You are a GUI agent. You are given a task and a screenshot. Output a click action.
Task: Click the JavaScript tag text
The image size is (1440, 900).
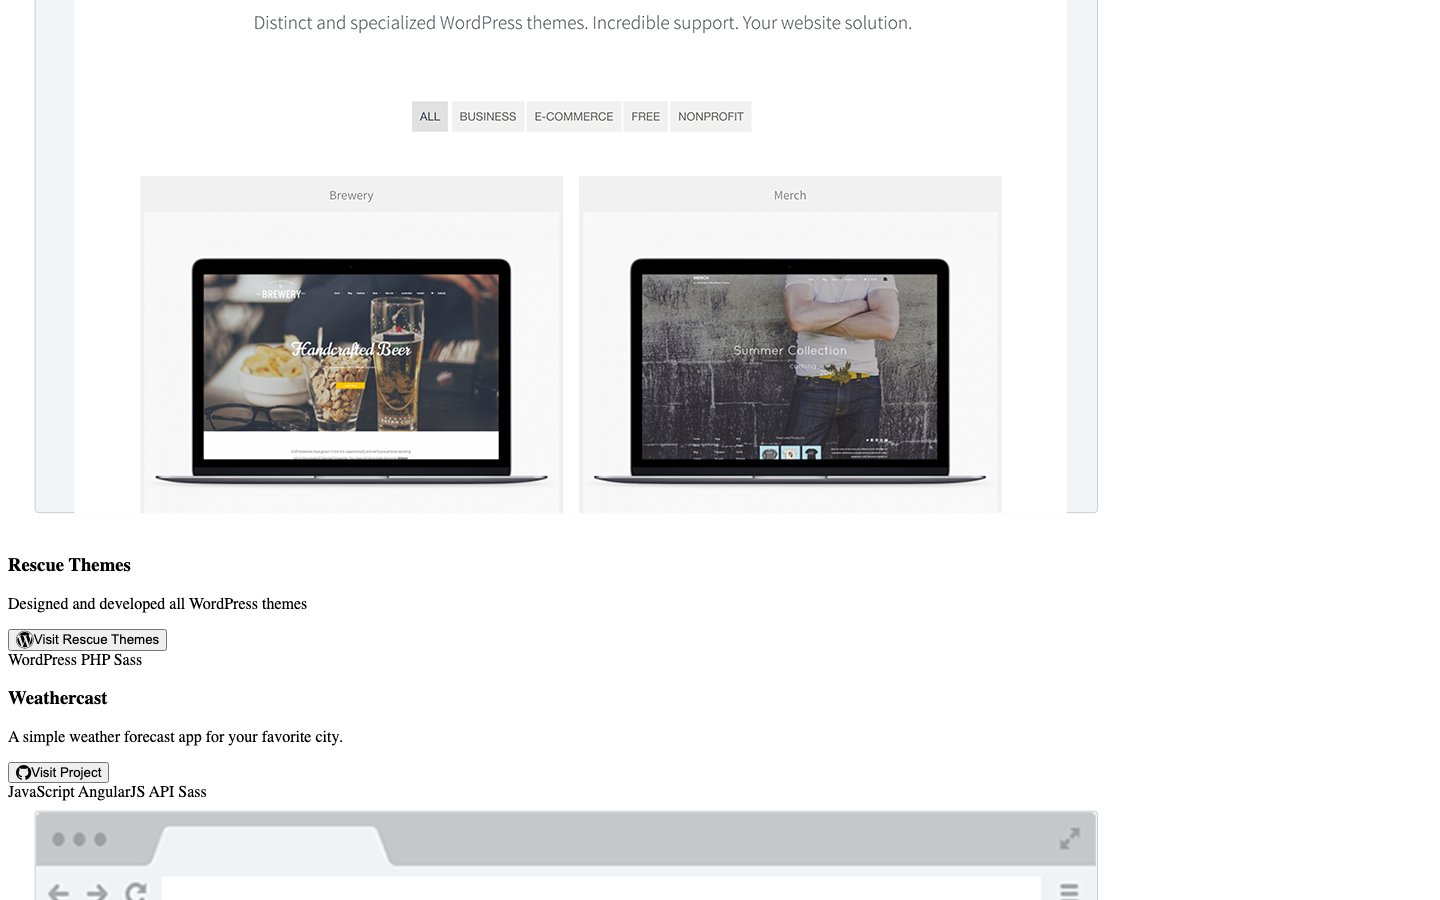pos(41,792)
